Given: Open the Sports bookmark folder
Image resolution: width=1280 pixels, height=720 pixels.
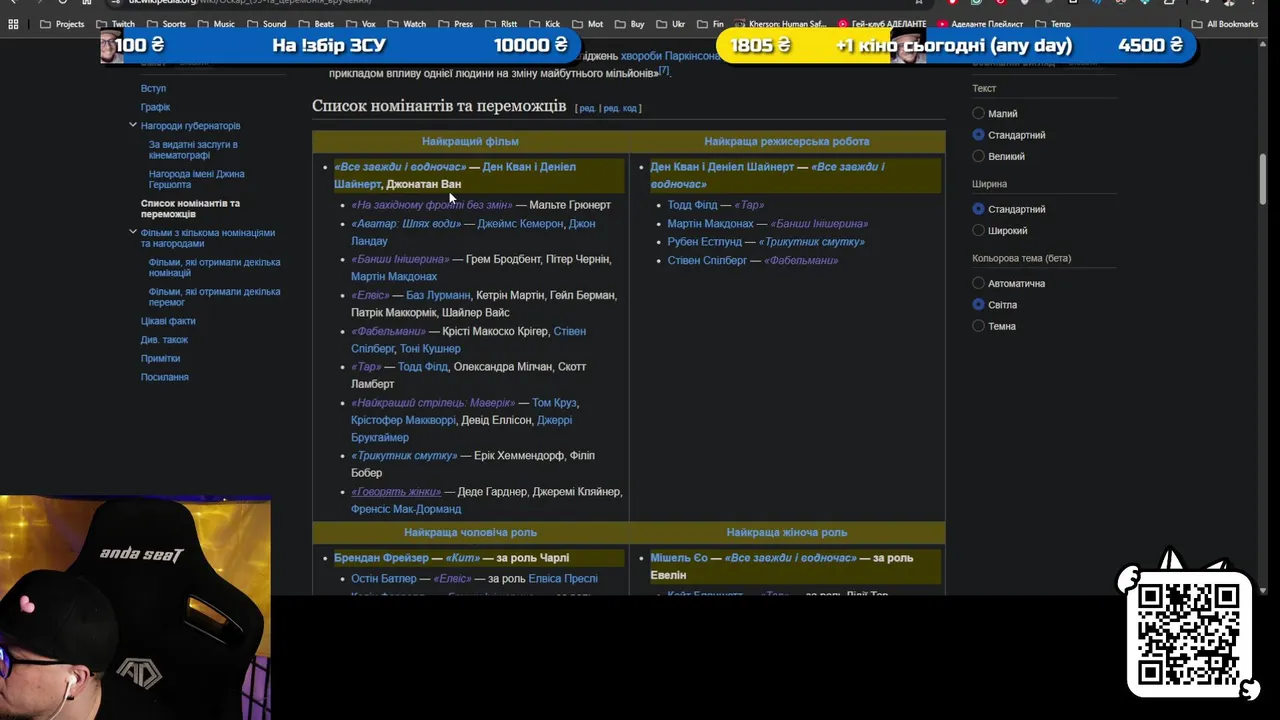Looking at the screenshot, I should click(166, 24).
